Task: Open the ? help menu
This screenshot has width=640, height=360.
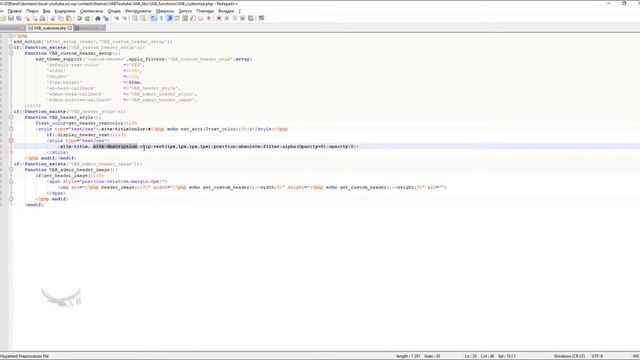Action: point(240,11)
